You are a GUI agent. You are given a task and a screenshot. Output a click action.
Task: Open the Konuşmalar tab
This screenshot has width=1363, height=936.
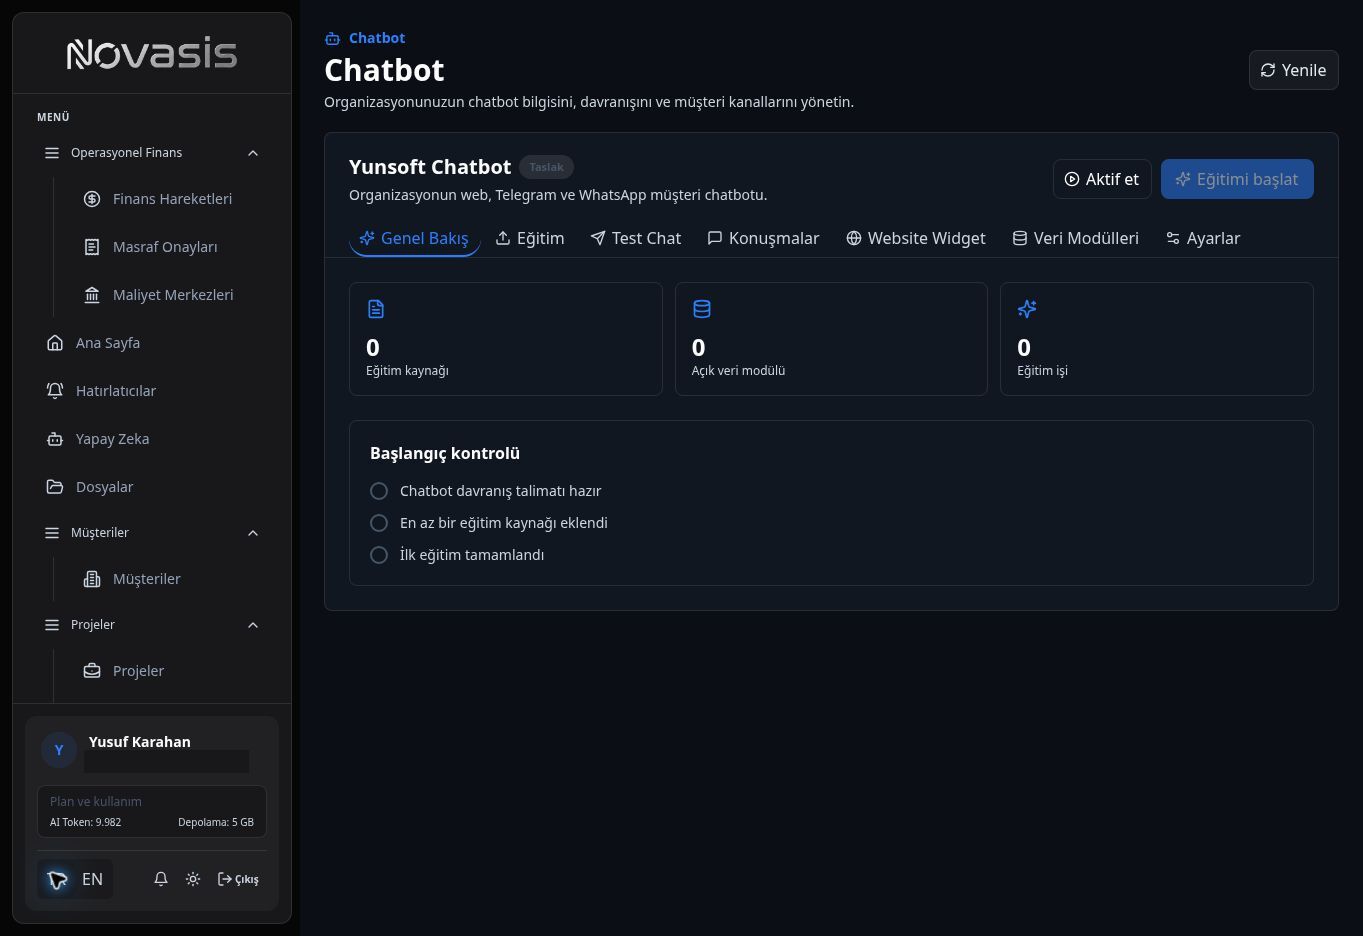(x=763, y=238)
